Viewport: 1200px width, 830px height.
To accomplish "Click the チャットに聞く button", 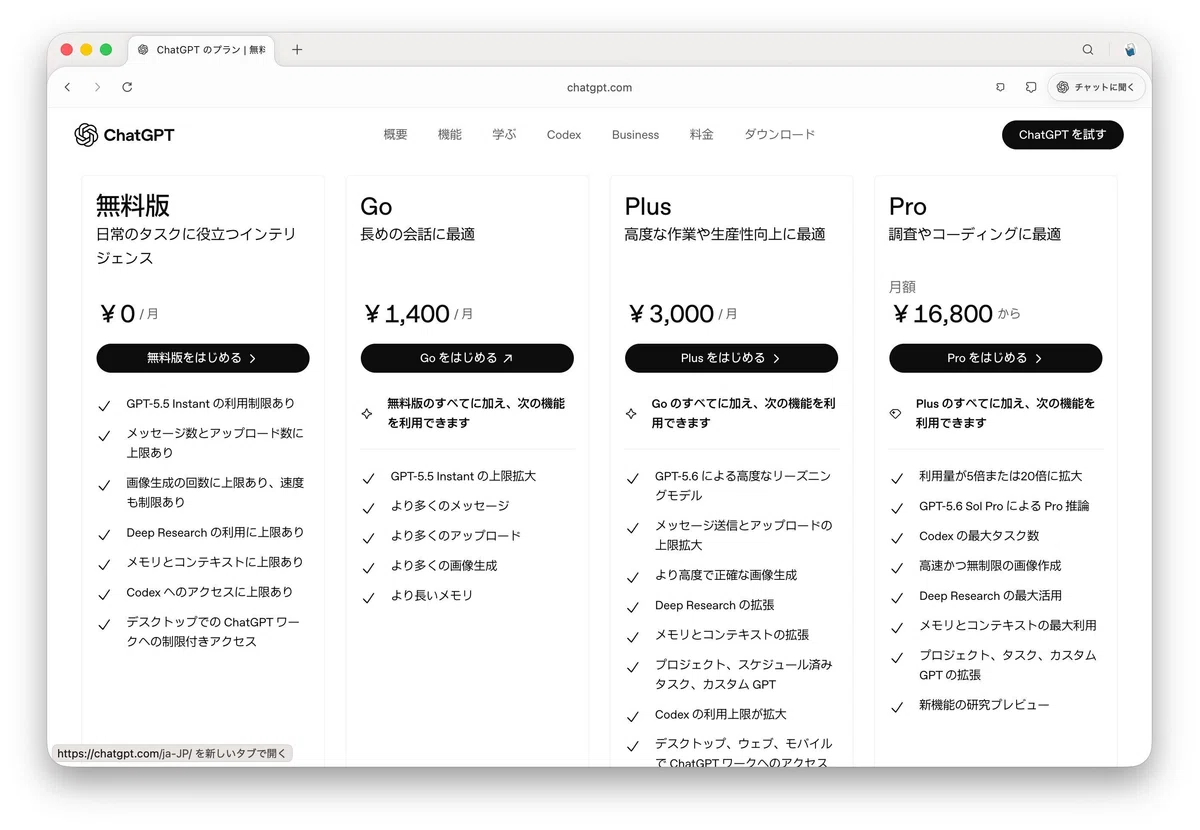I will click(1096, 87).
